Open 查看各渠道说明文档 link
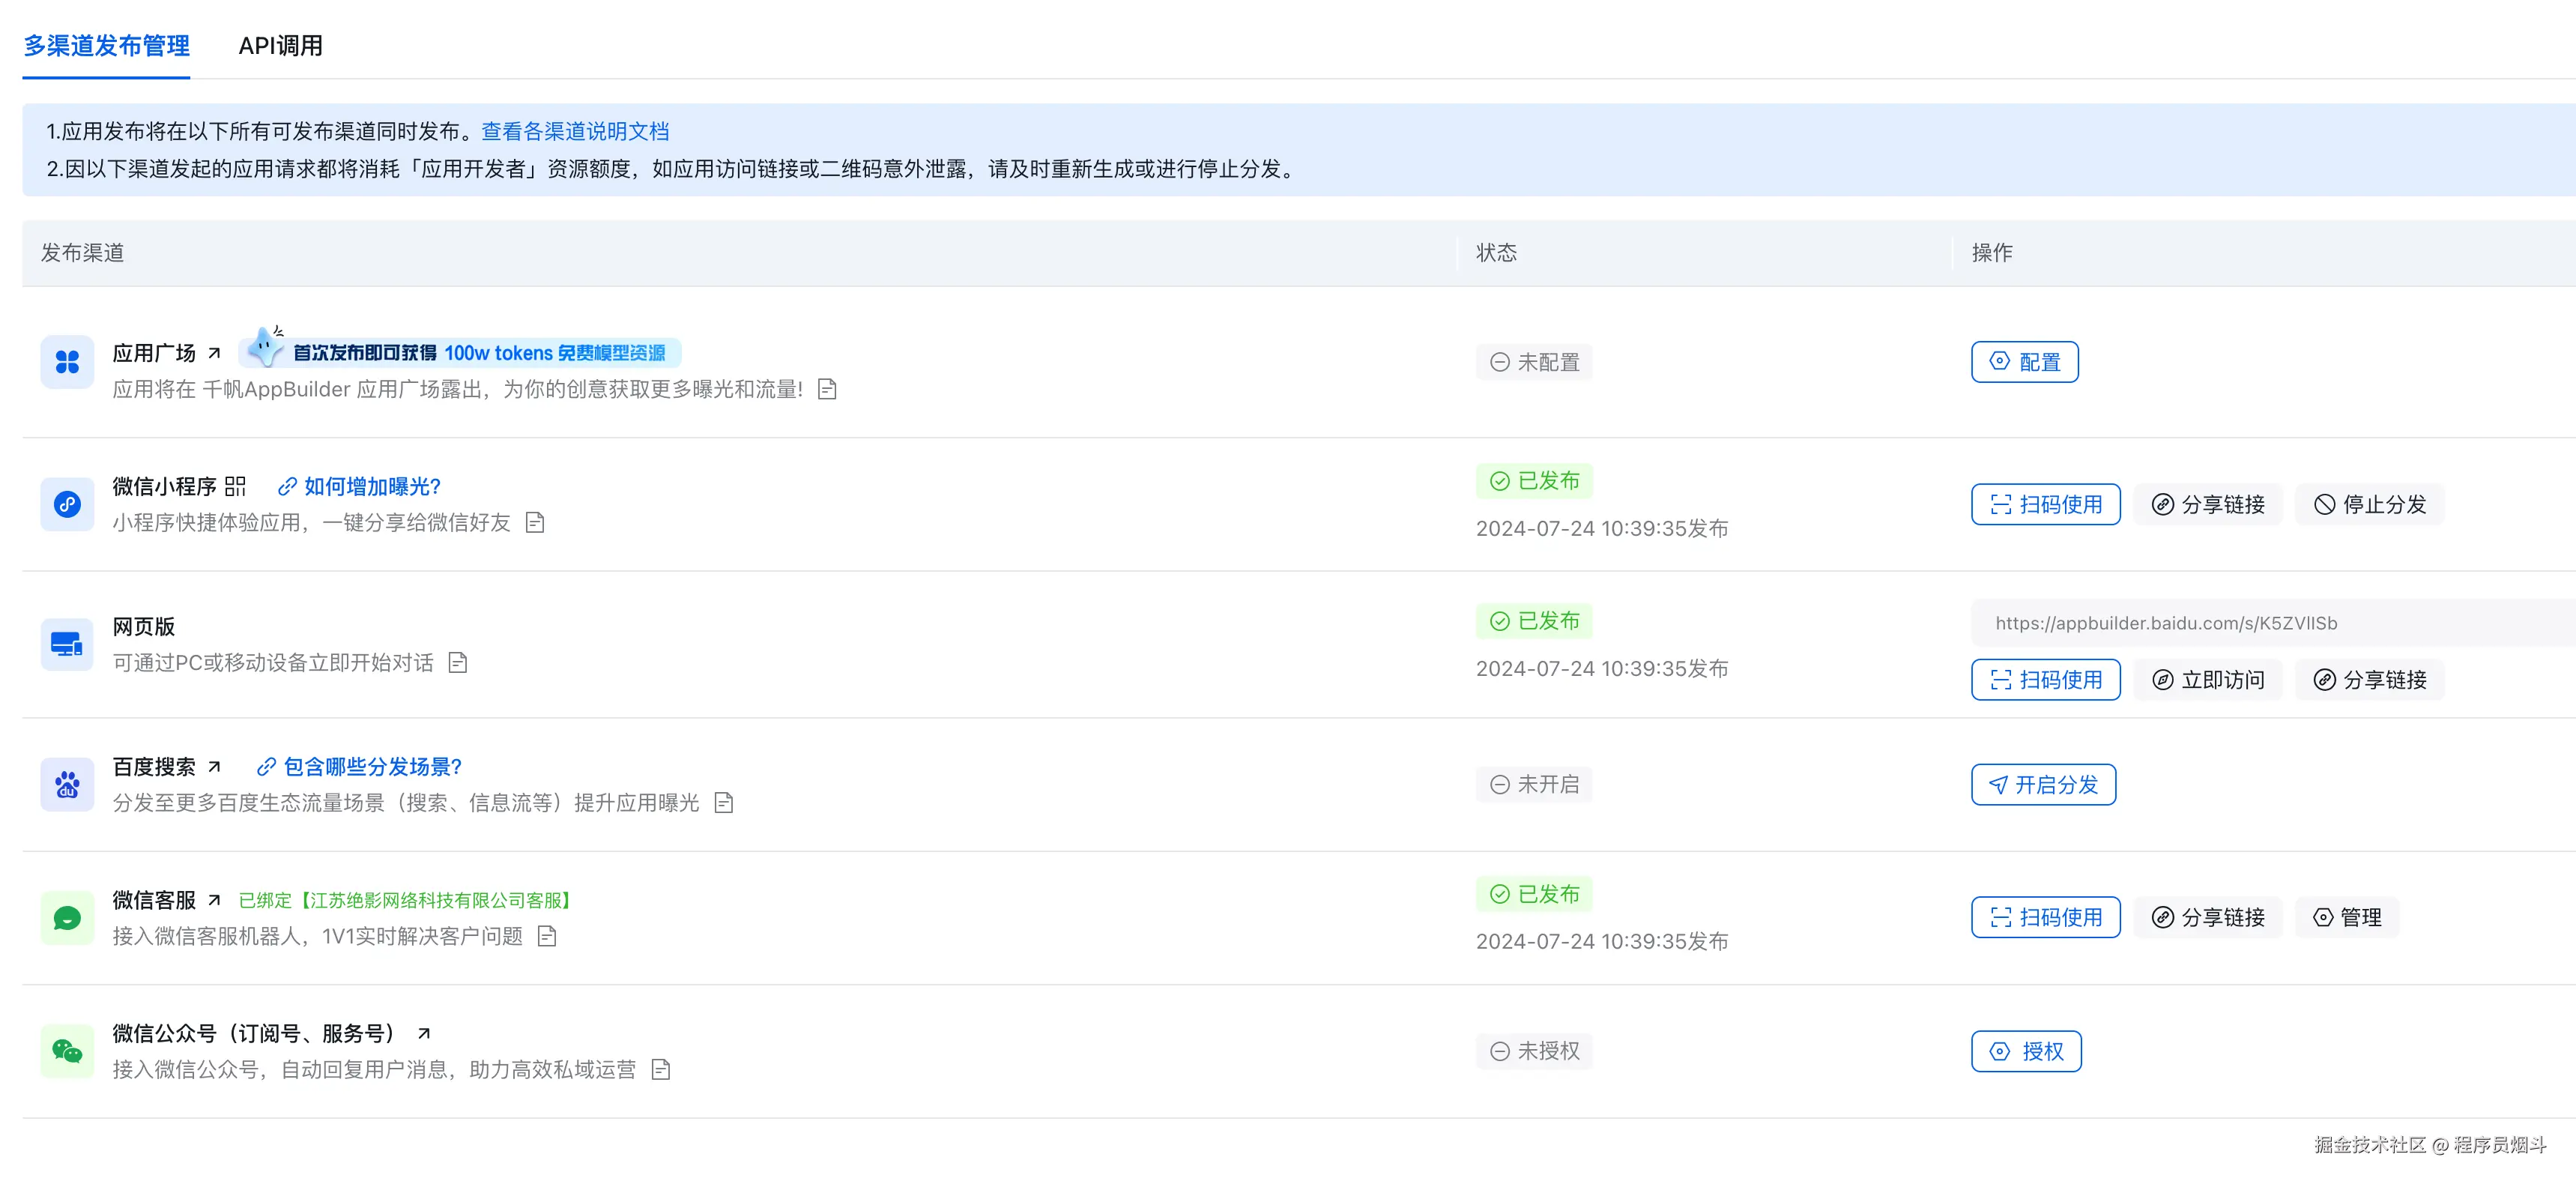This screenshot has height=1184, width=2576. [575, 131]
